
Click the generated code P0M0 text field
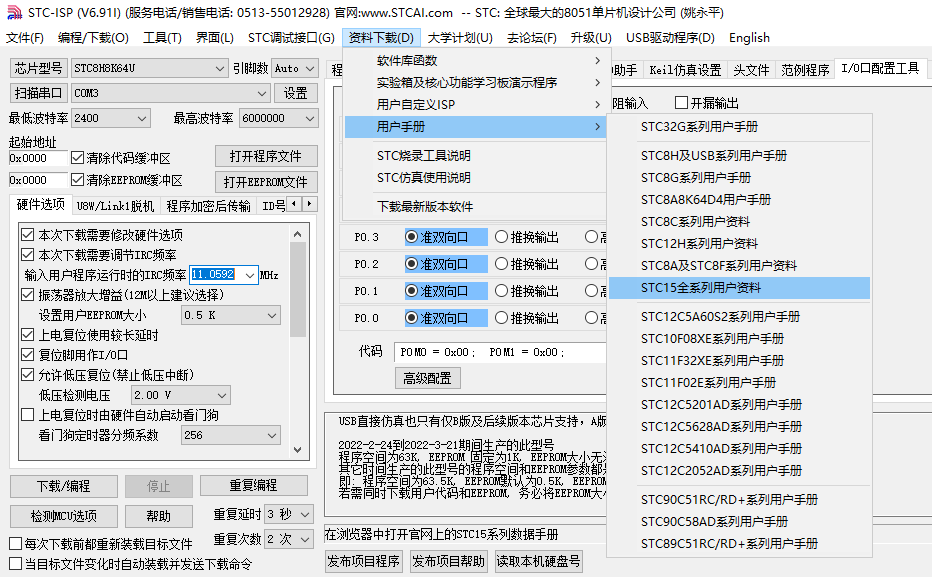(x=500, y=352)
